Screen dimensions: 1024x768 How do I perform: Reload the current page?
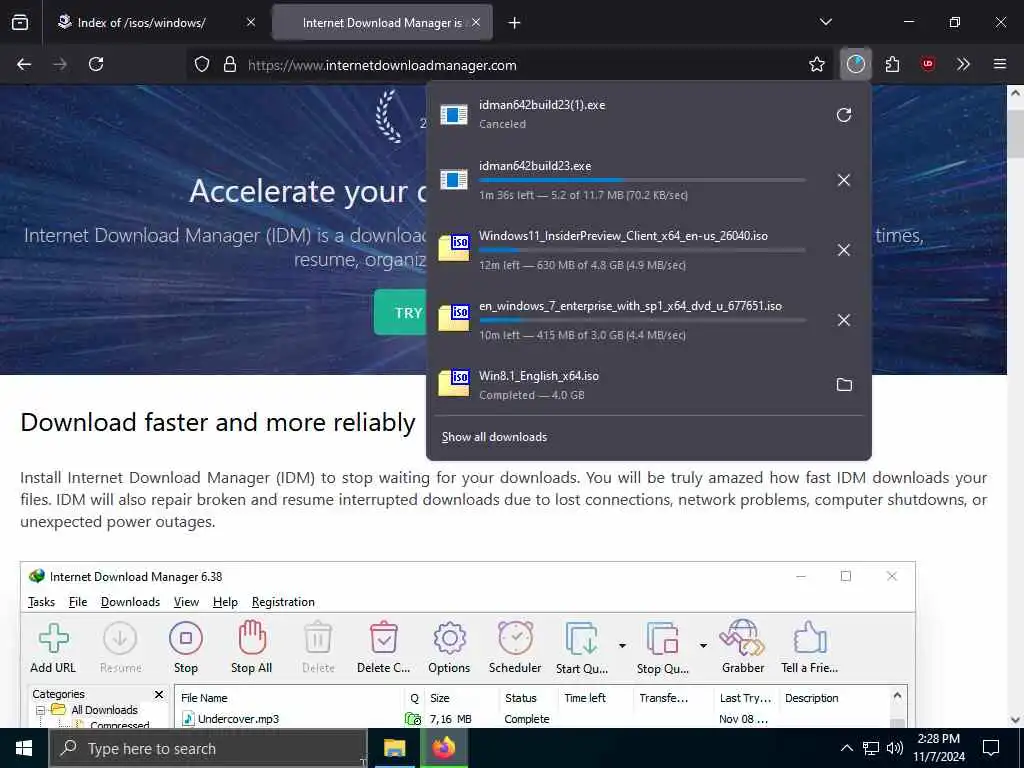(96, 64)
